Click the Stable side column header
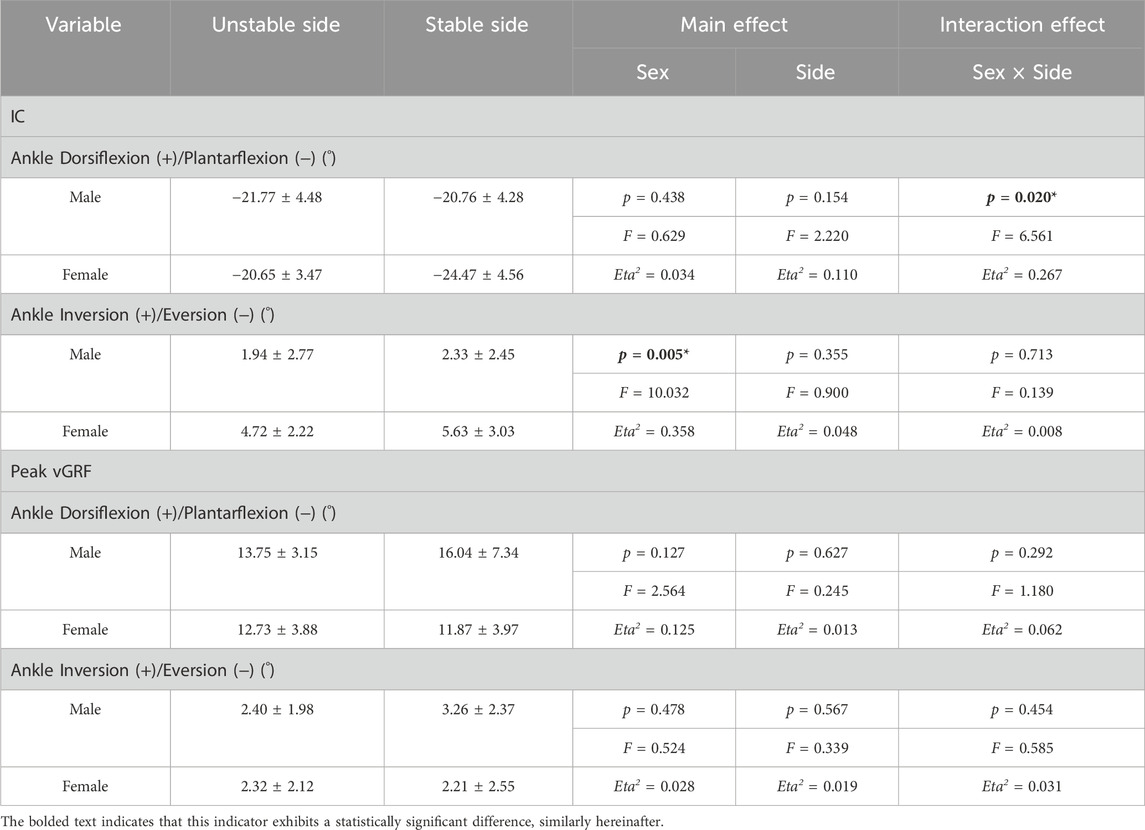This screenshot has width=1145, height=830. pyautogui.click(x=477, y=25)
